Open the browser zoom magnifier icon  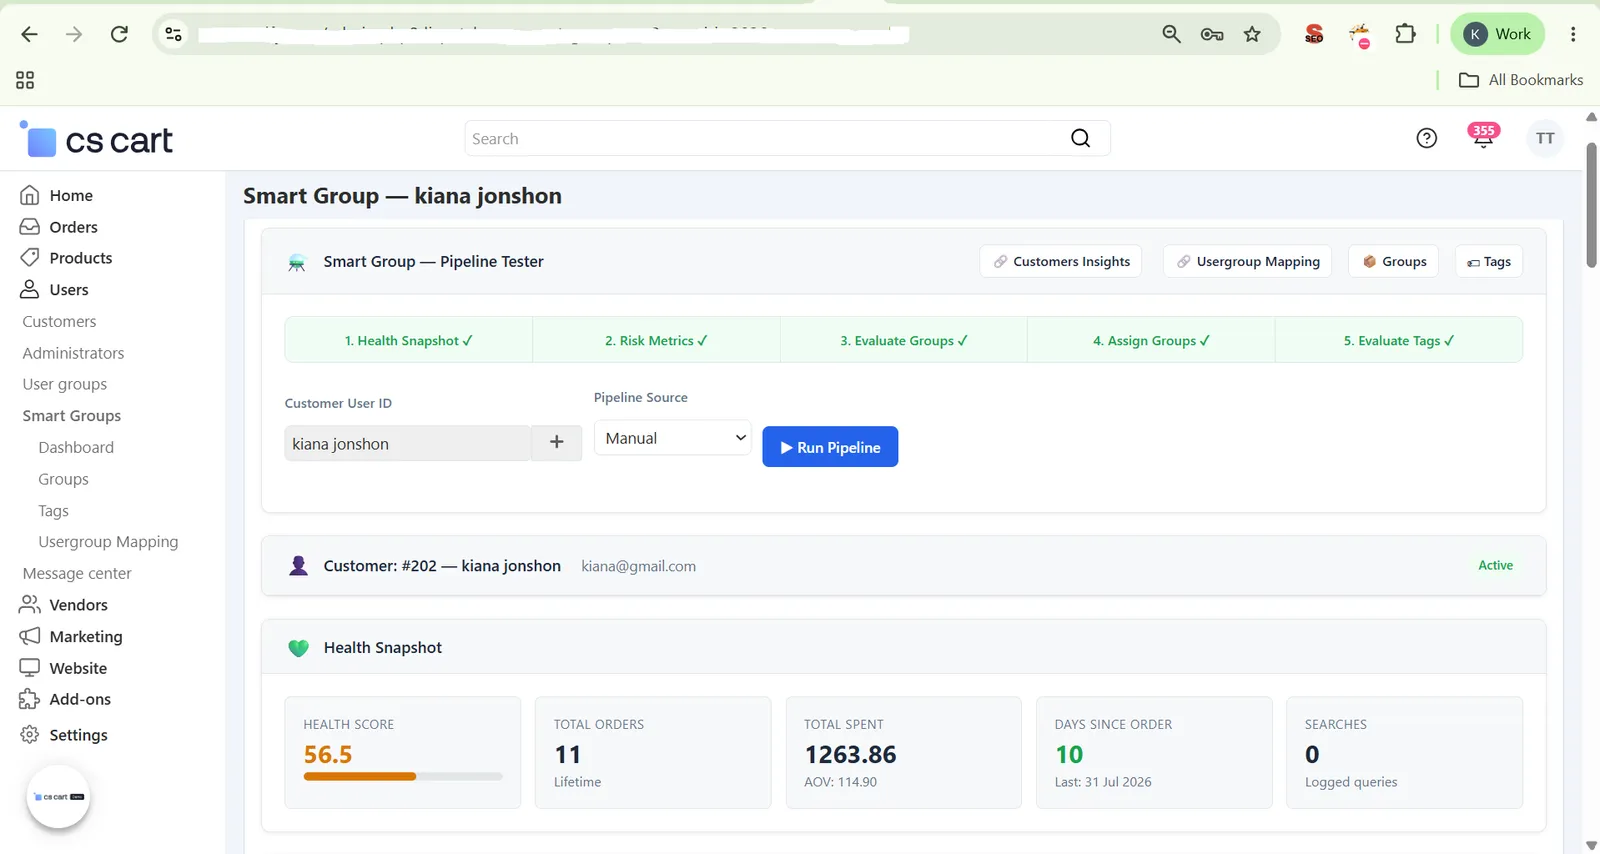click(x=1171, y=34)
